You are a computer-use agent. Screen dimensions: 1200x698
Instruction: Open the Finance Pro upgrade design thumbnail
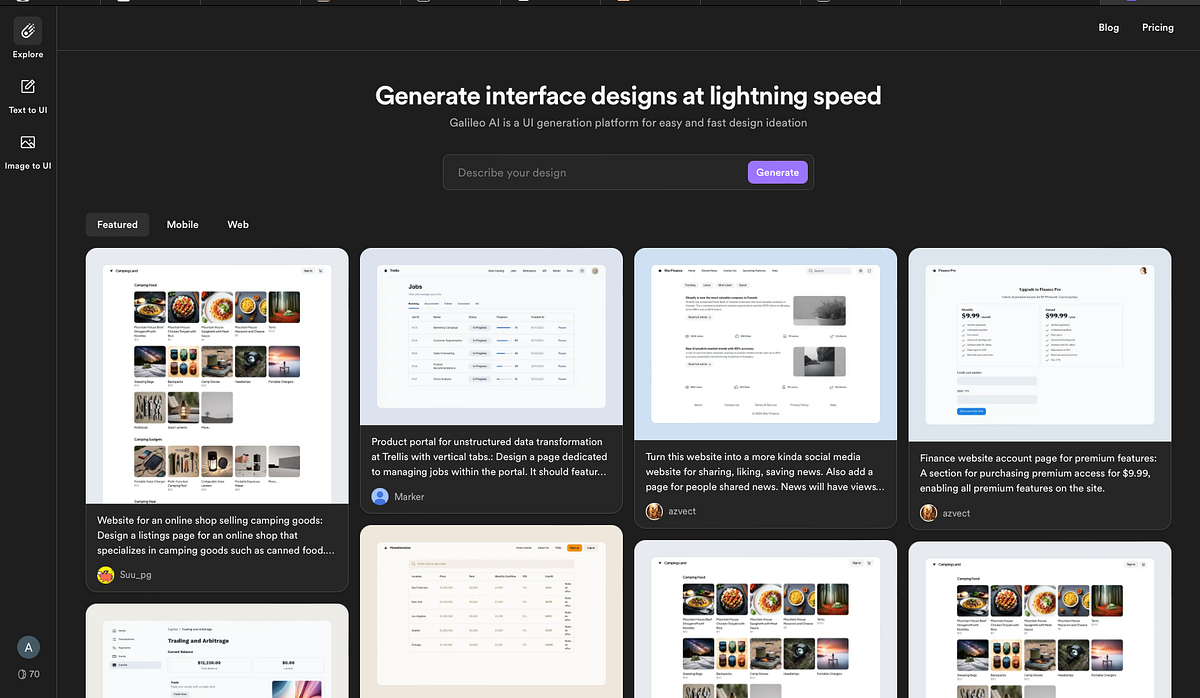coord(1040,344)
